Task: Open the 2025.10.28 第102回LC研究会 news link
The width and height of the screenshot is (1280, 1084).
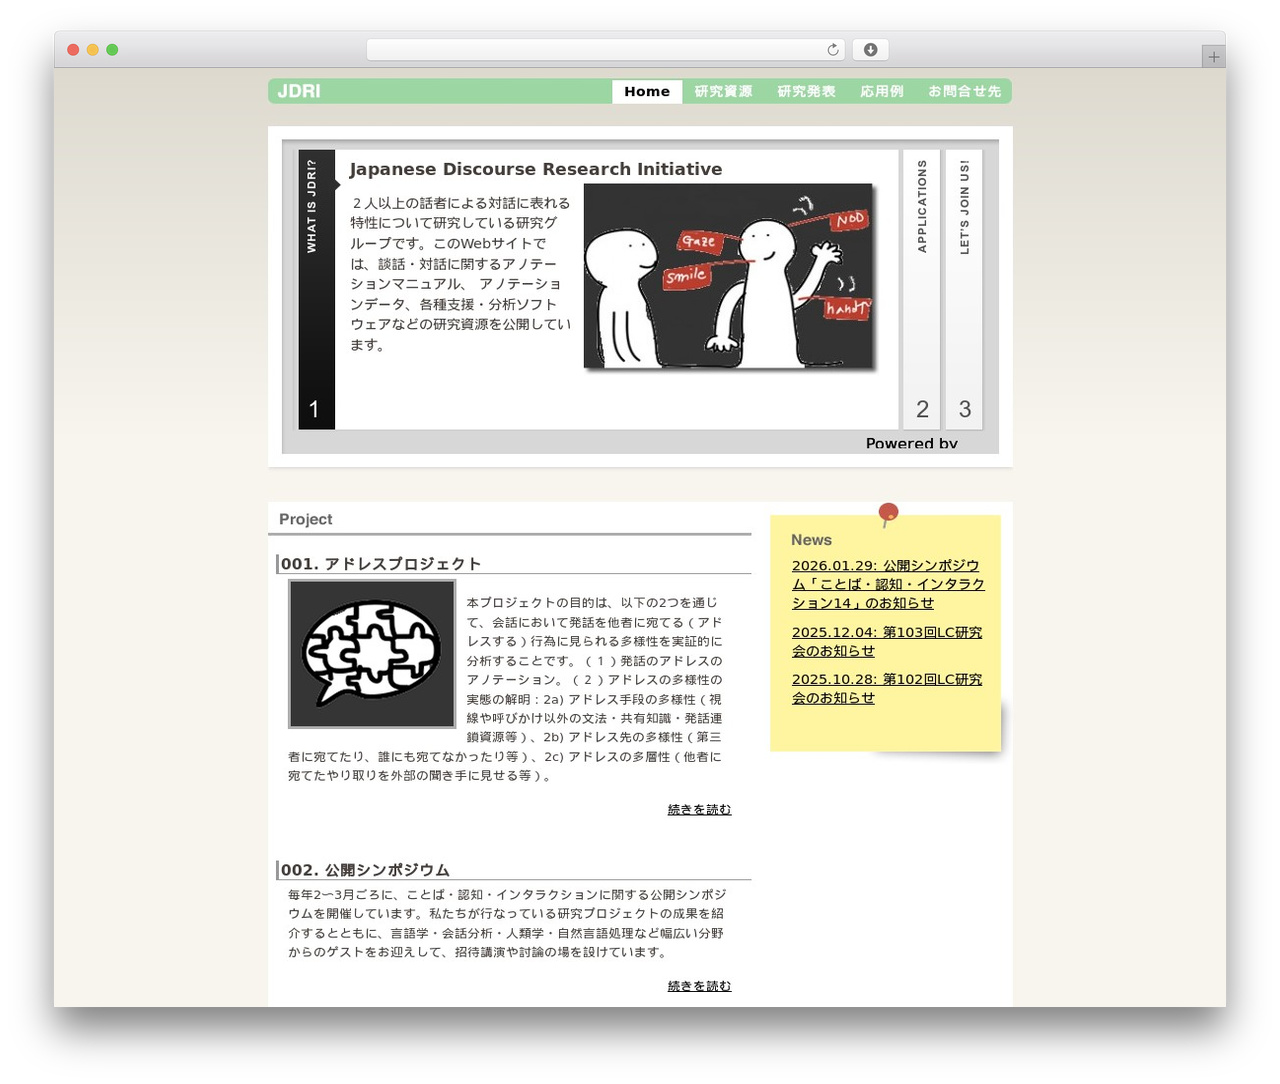Action: tap(887, 688)
